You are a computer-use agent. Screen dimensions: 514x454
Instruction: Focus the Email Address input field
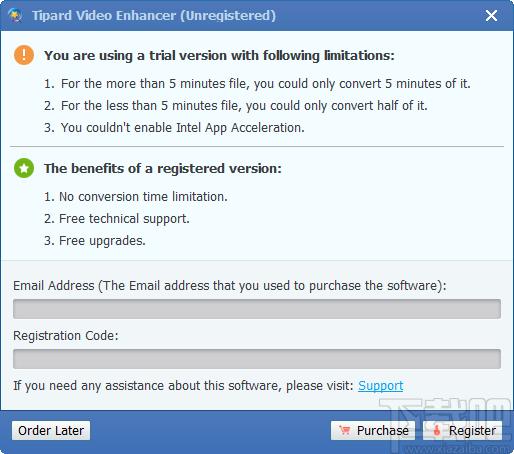pos(257,309)
